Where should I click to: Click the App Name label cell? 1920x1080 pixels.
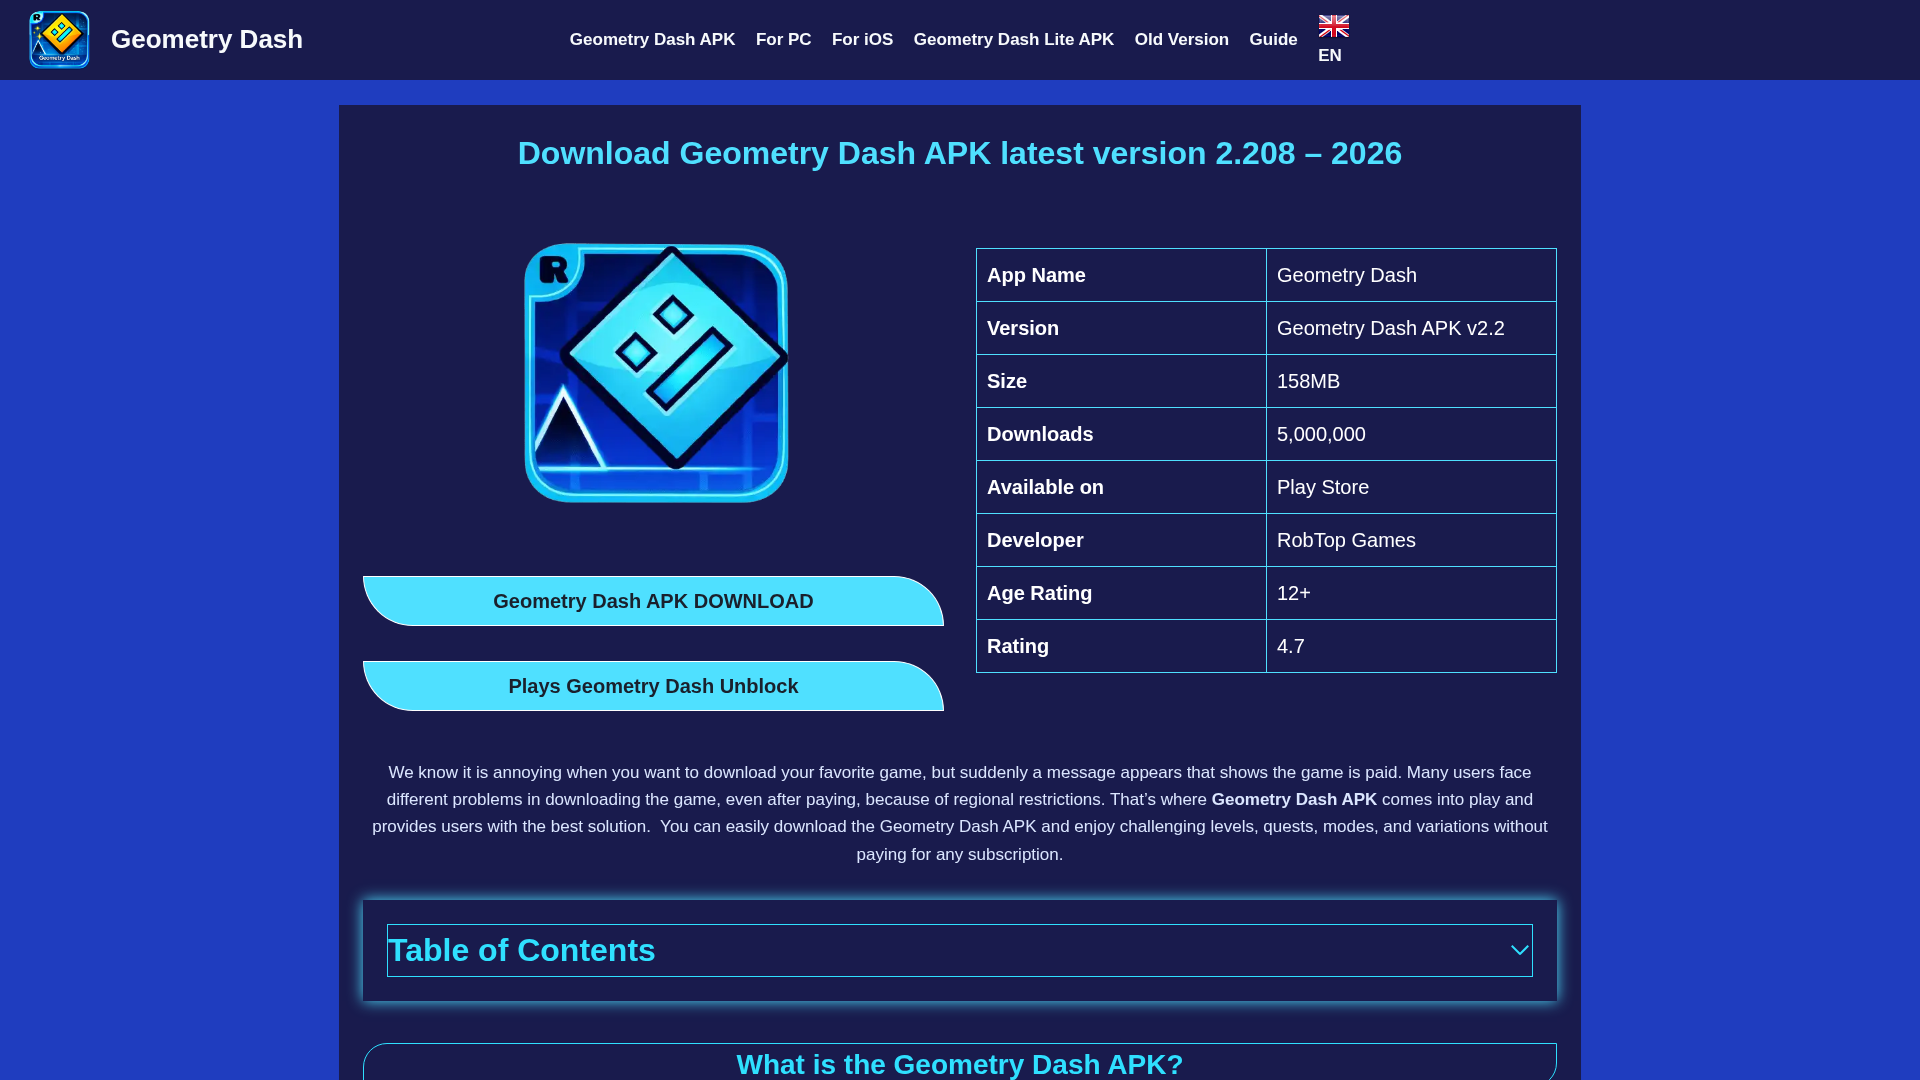click(x=1121, y=275)
